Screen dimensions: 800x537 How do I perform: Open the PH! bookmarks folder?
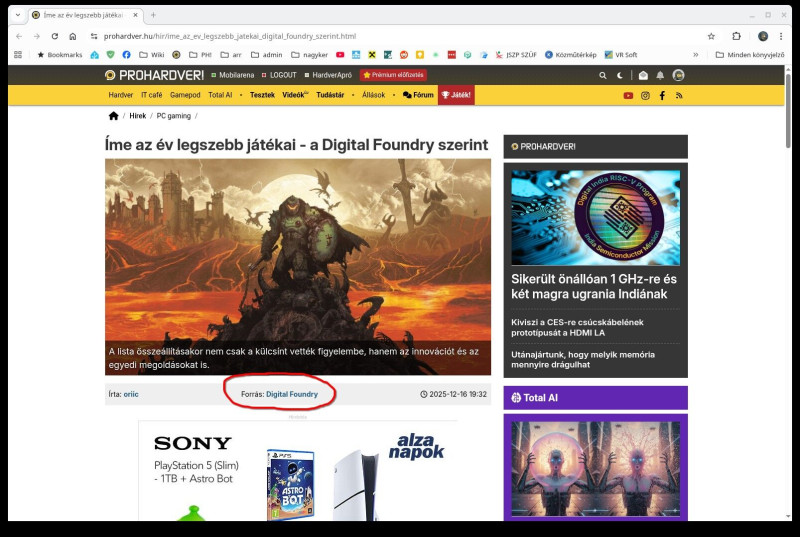(x=200, y=55)
